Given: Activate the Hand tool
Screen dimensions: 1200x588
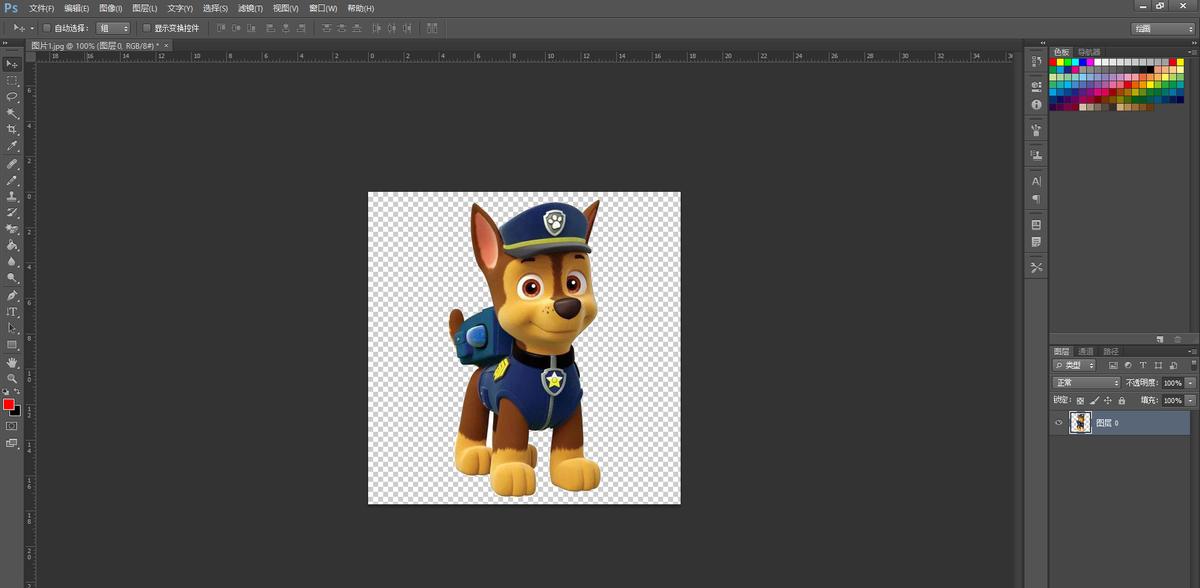Looking at the screenshot, I should click(12, 362).
